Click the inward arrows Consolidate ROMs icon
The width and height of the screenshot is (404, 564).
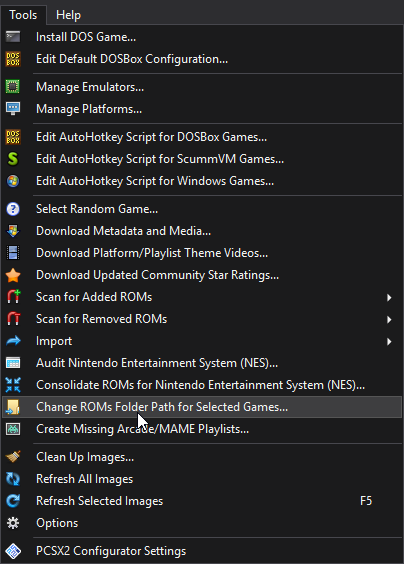(x=13, y=385)
